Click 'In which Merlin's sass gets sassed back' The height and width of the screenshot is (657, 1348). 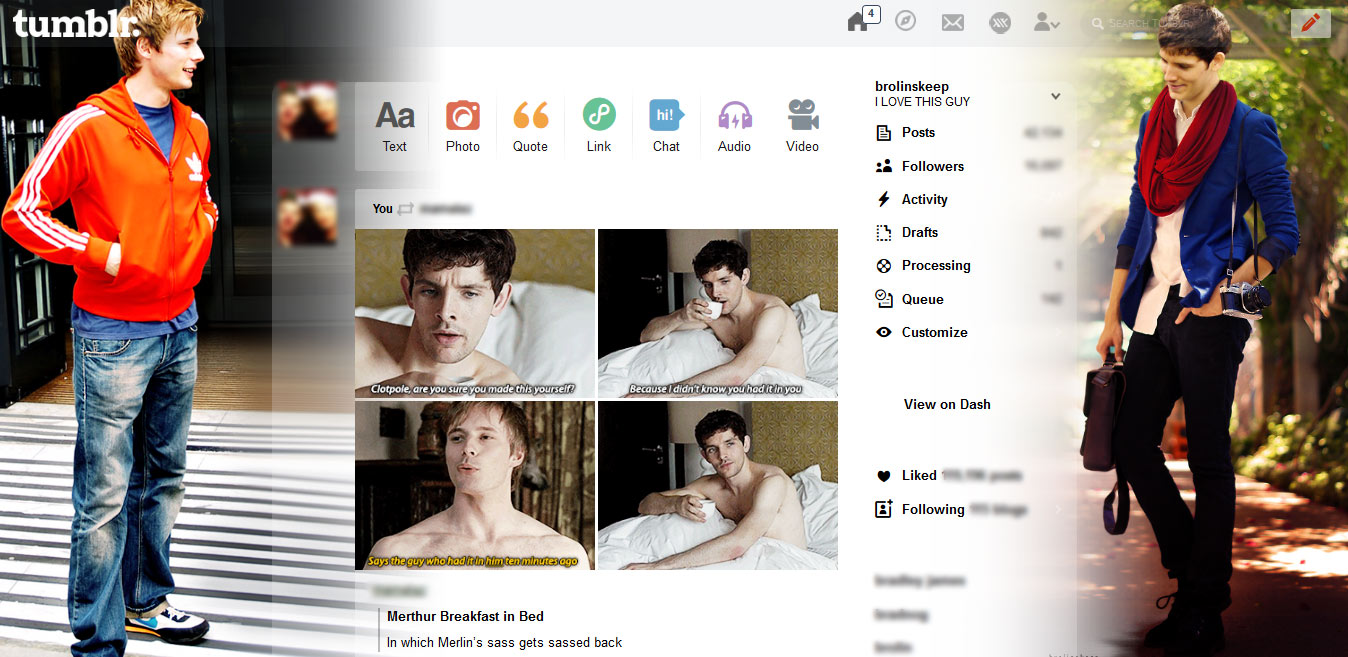coord(505,642)
